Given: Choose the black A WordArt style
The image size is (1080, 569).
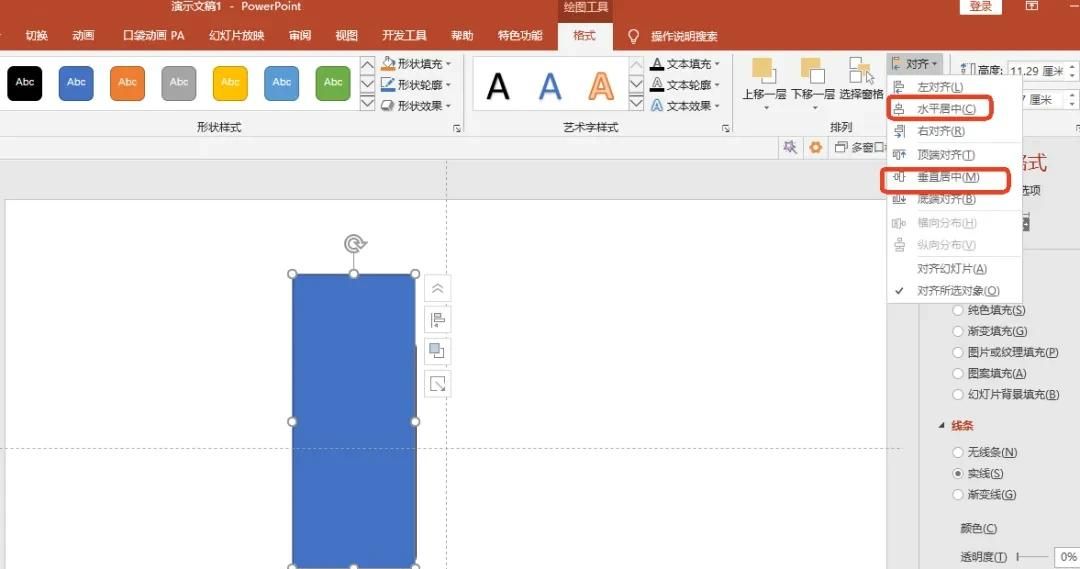Looking at the screenshot, I should (498, 87).
